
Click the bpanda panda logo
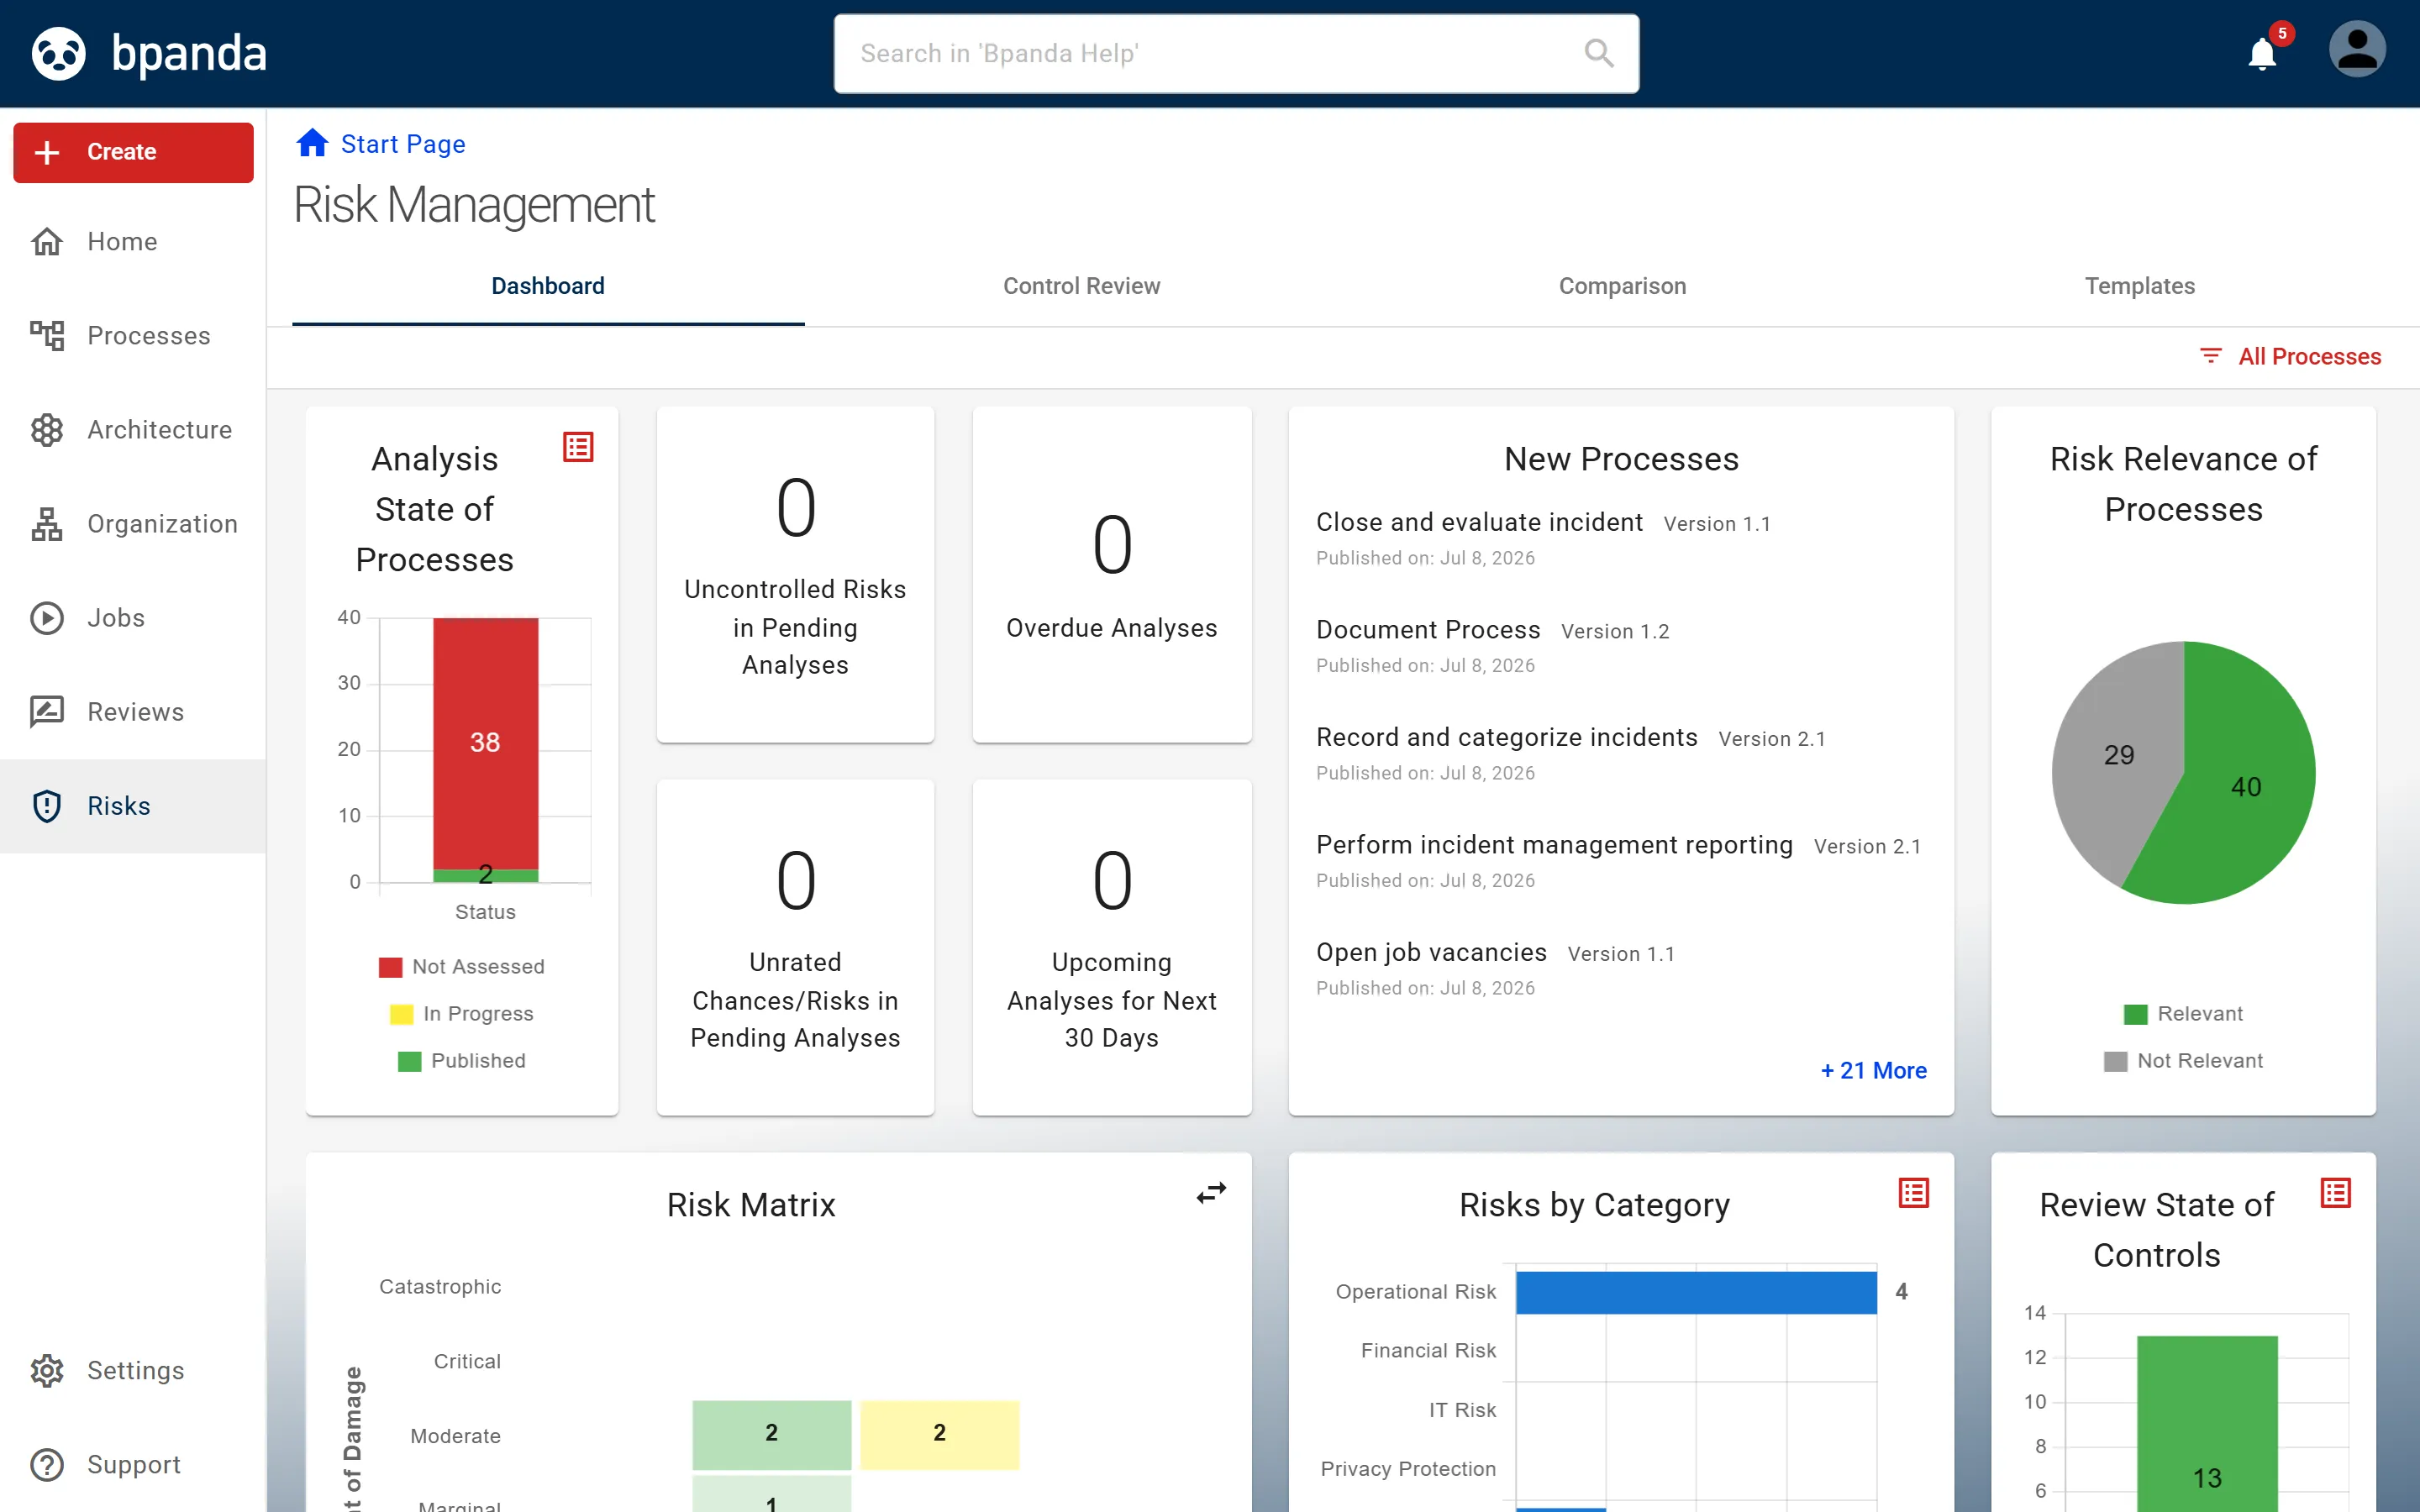point(58,53)
